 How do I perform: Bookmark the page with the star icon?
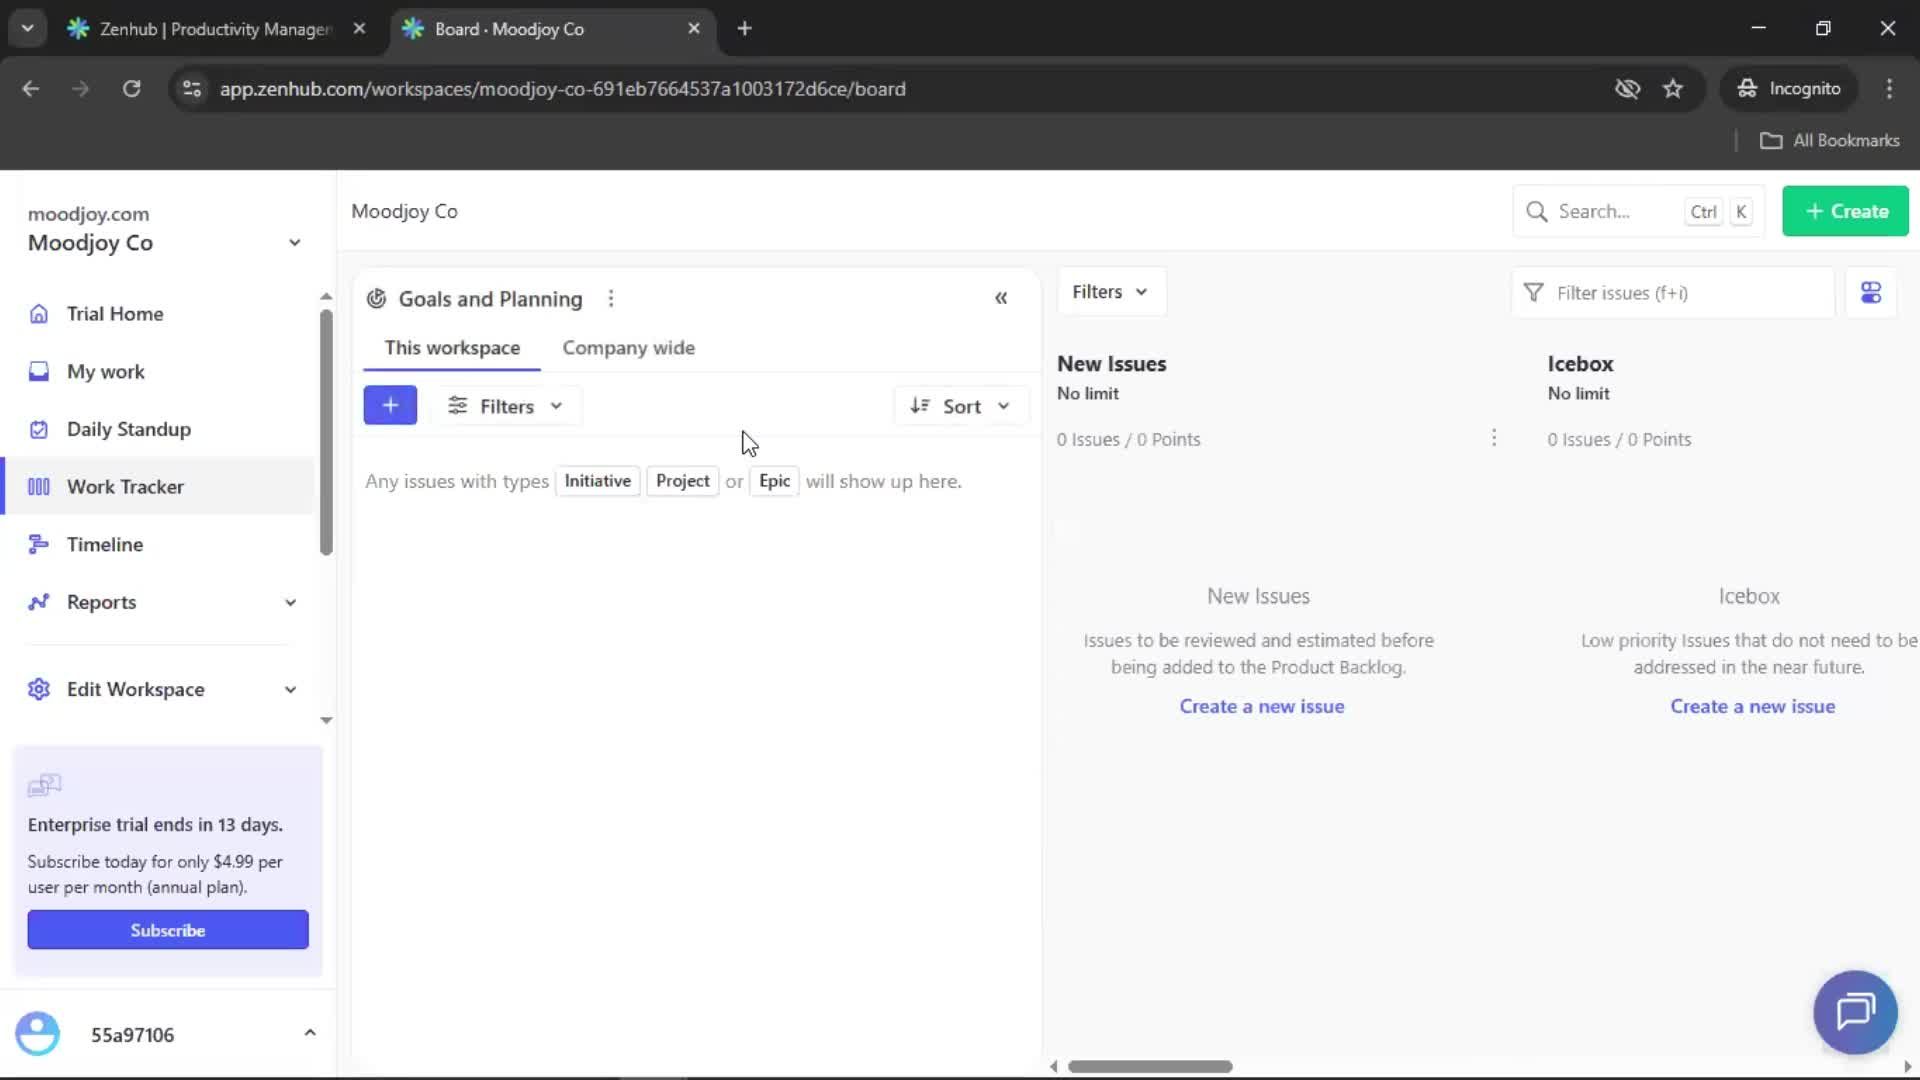(x=1673, y=88)
